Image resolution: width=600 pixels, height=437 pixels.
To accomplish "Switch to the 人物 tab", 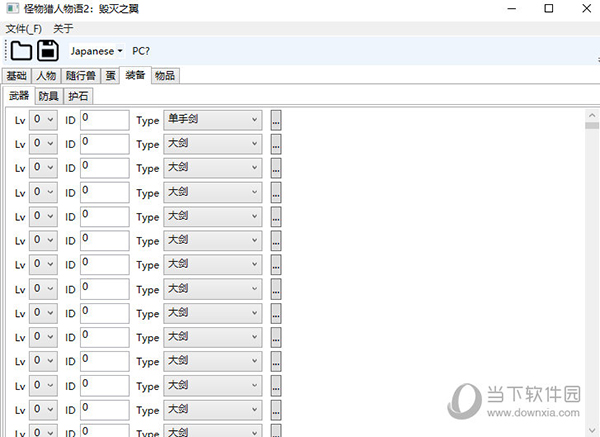I will point(46,76).
